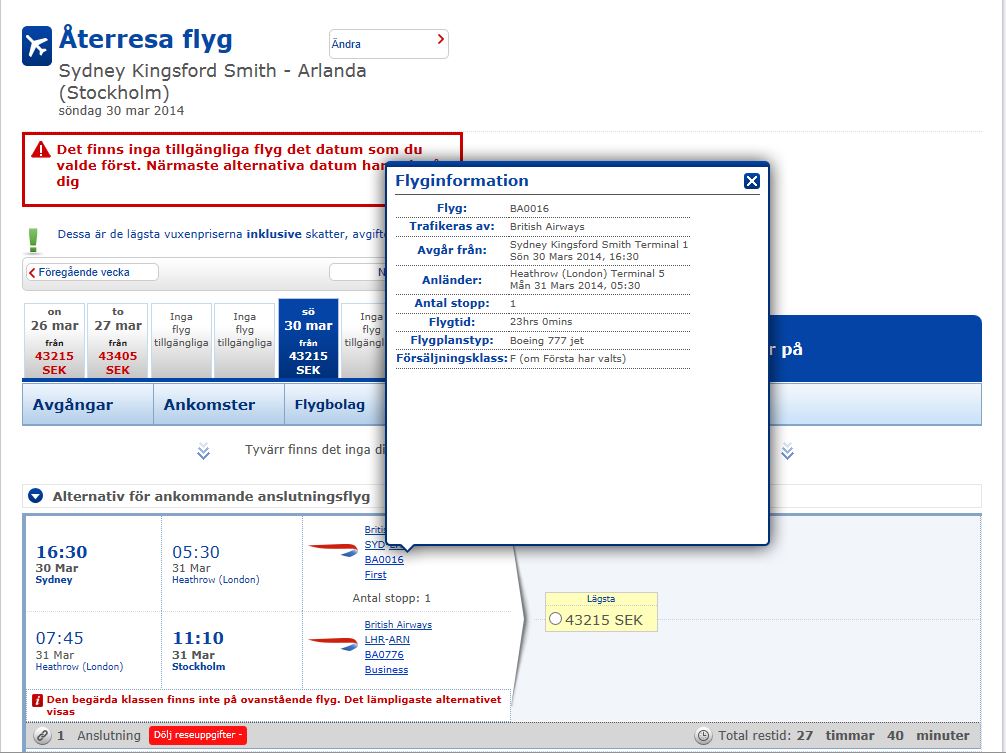Click the paperclip connection icon

click(42, 736)
